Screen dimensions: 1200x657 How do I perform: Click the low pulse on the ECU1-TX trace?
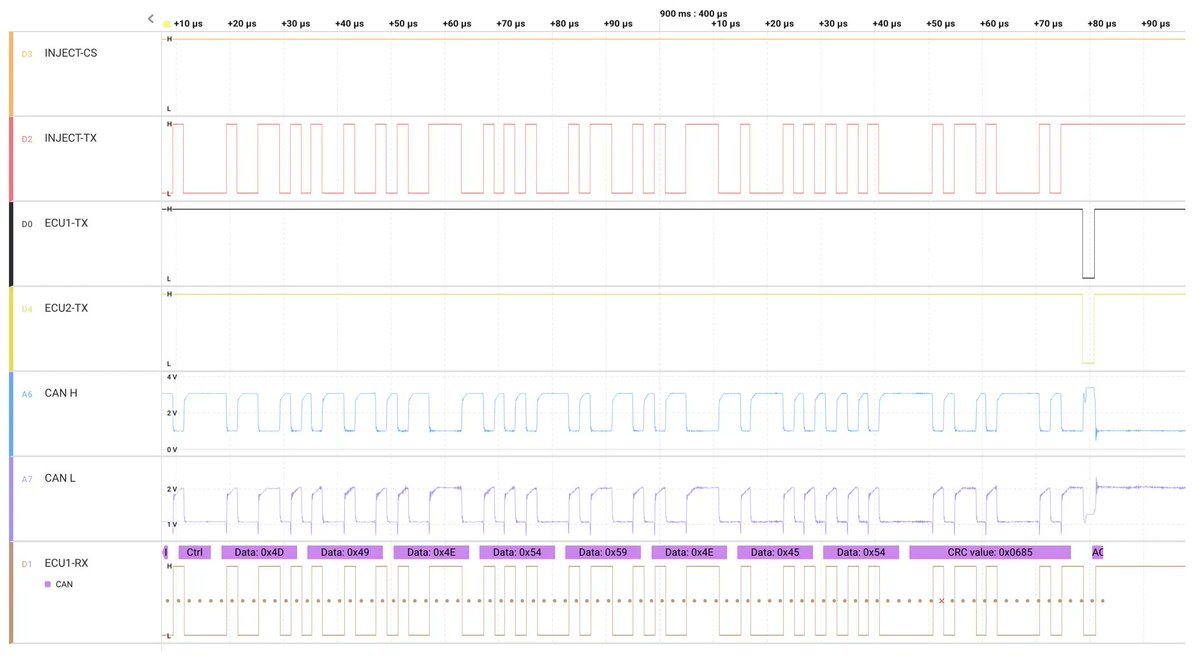point(1089,244)
